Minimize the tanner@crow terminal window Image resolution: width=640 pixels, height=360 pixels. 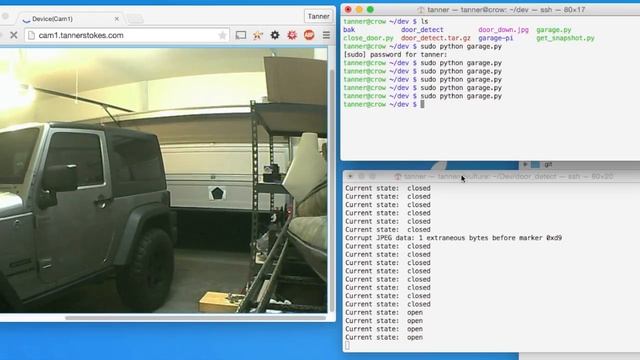(x=359, y=9)
